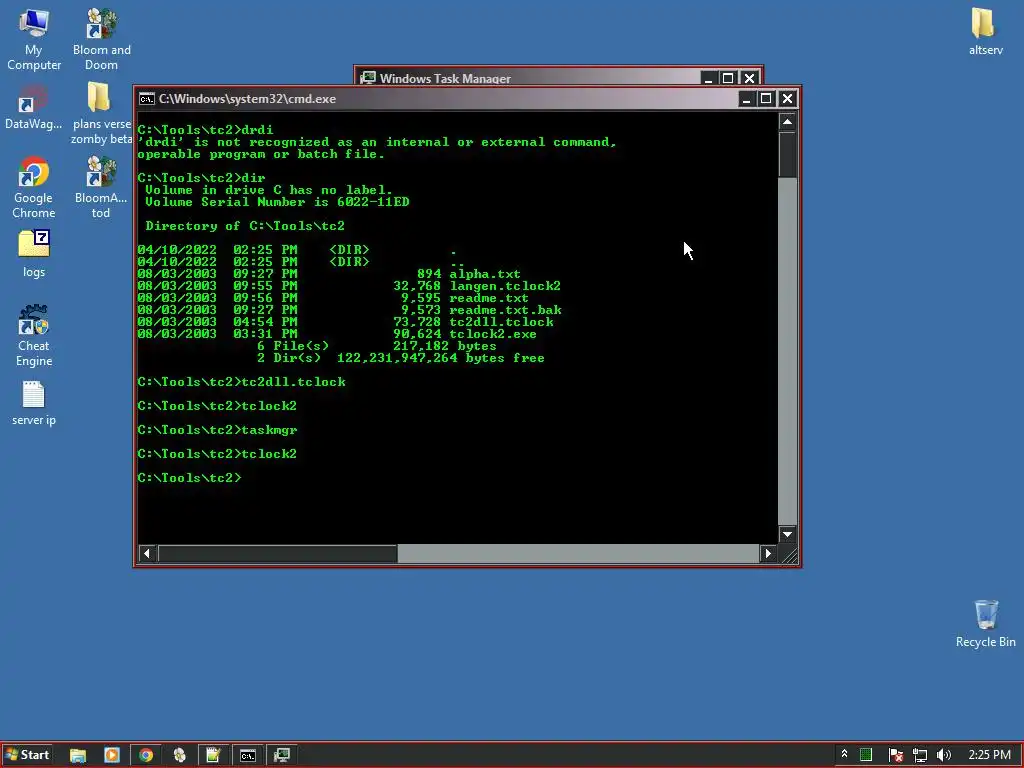Open the Action Center flag tray icon
The height and width of the screenshot is (768, 1024).
[896, 755]
